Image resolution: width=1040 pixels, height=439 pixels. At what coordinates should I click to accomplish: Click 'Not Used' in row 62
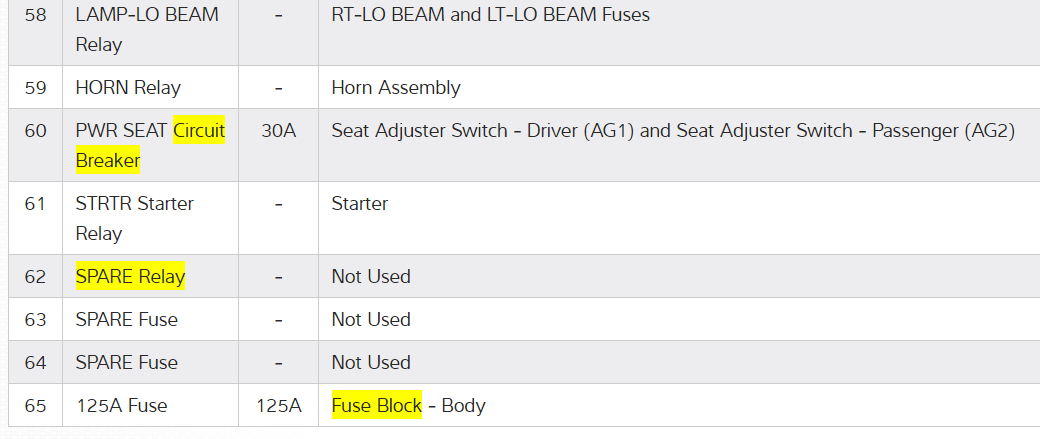pyautogui.click(x=371, y=276)
